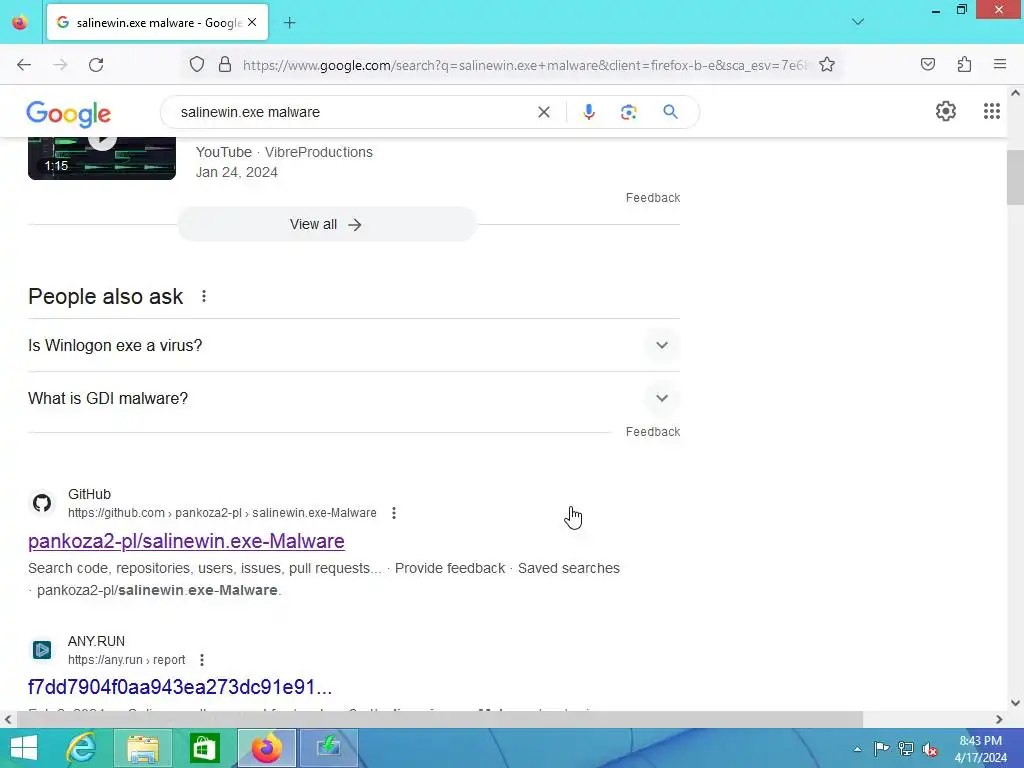Open the tracking protection shield icon
This screenshot has width=1024, height=768.
[x=197, y=64]
